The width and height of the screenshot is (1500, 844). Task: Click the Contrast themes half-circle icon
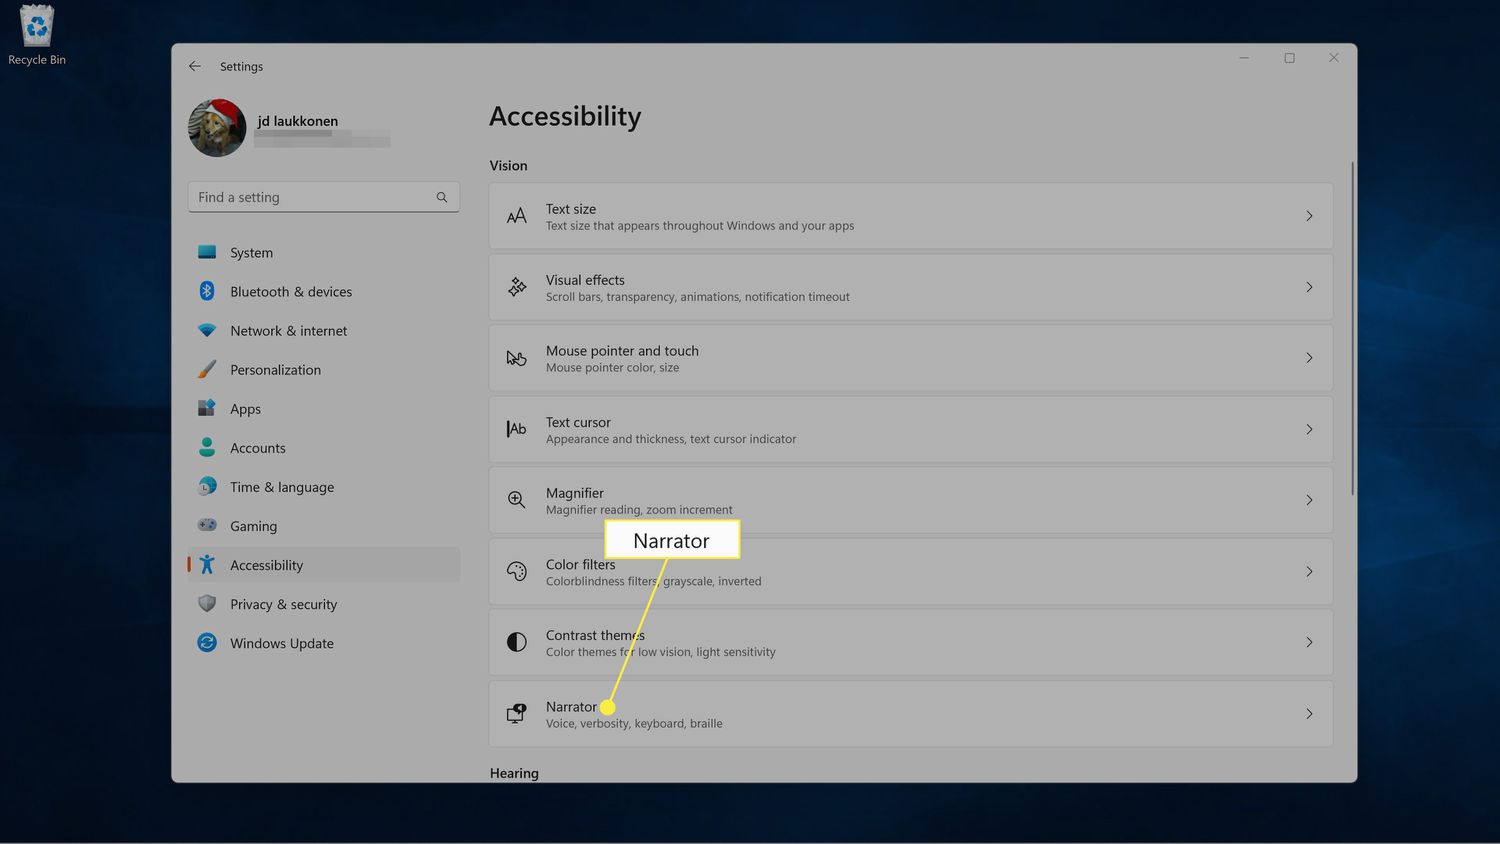(x=516, y=642)
